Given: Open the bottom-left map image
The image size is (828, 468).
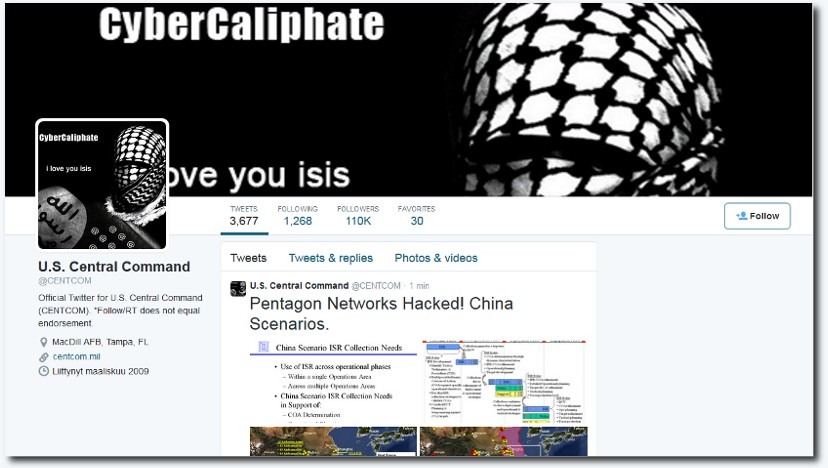Looking at the screenshot, I should [333, 442].
